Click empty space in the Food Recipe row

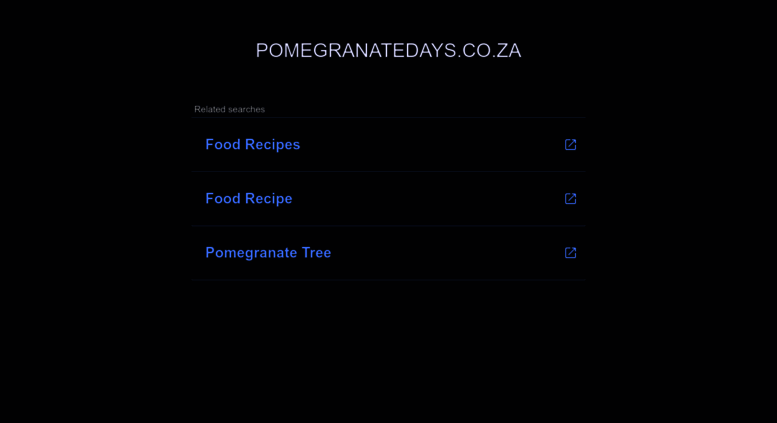tap(431, 199)
